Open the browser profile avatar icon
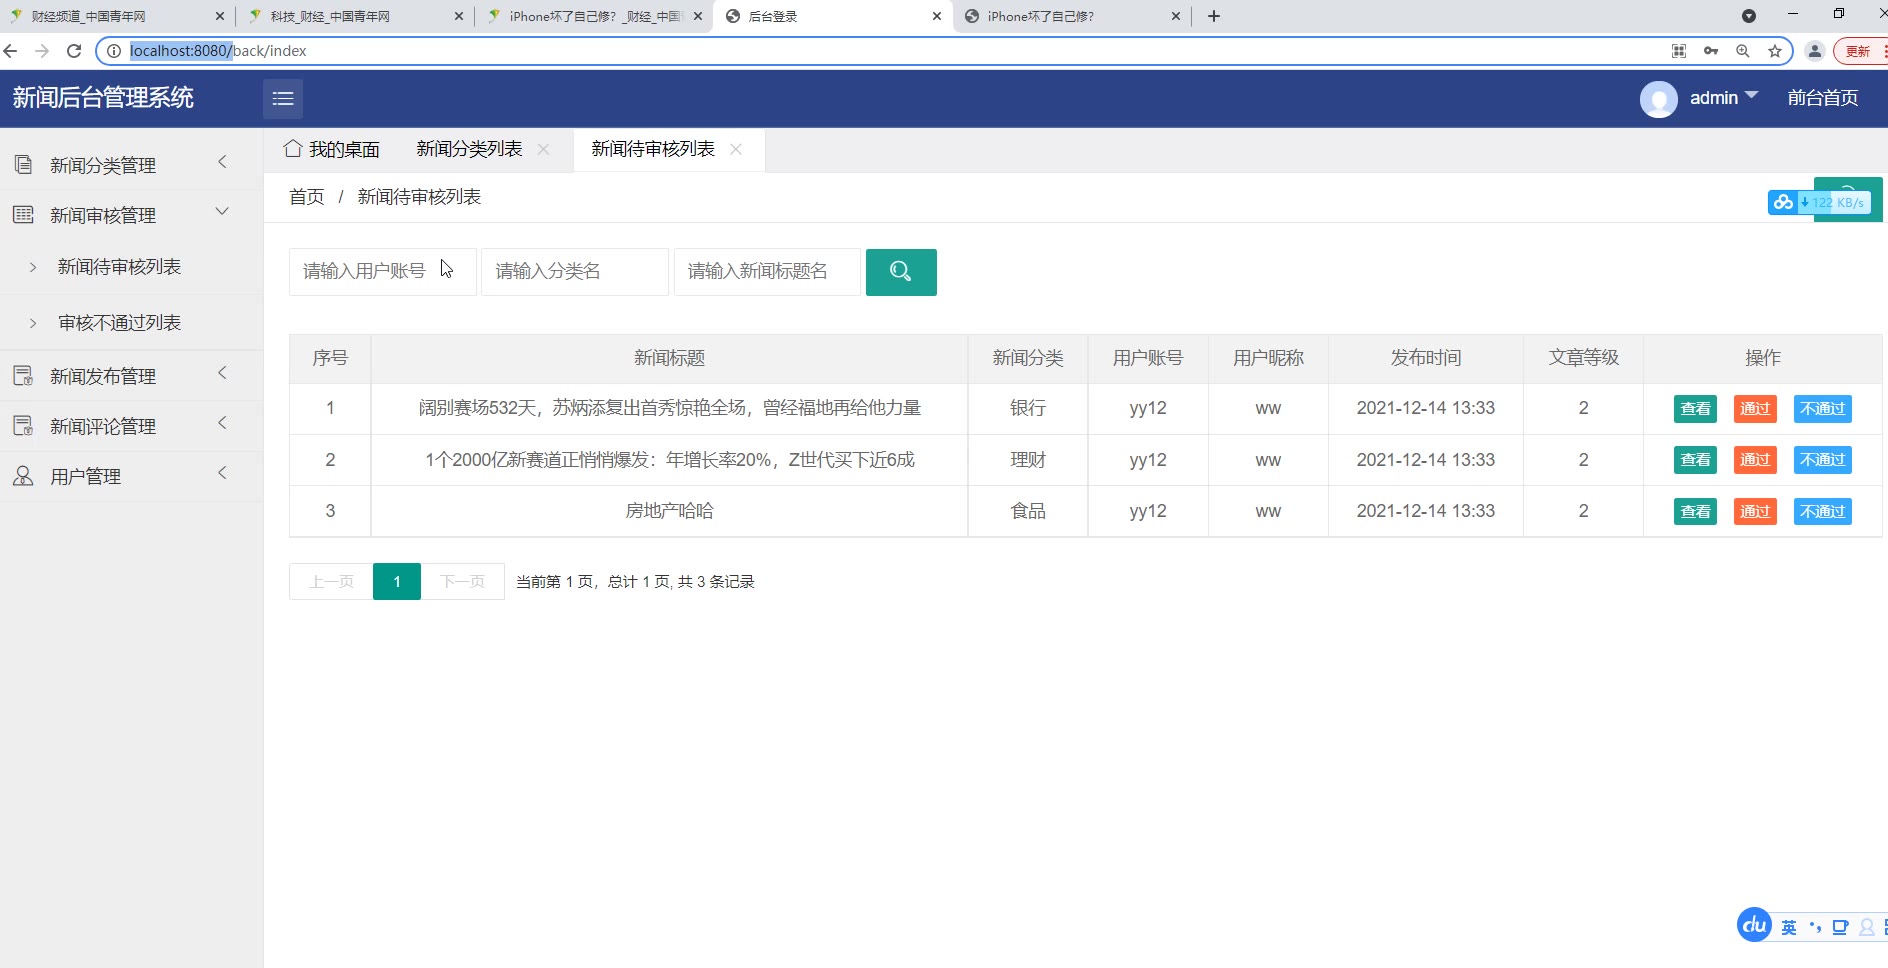 click(x=1815, y=51)
